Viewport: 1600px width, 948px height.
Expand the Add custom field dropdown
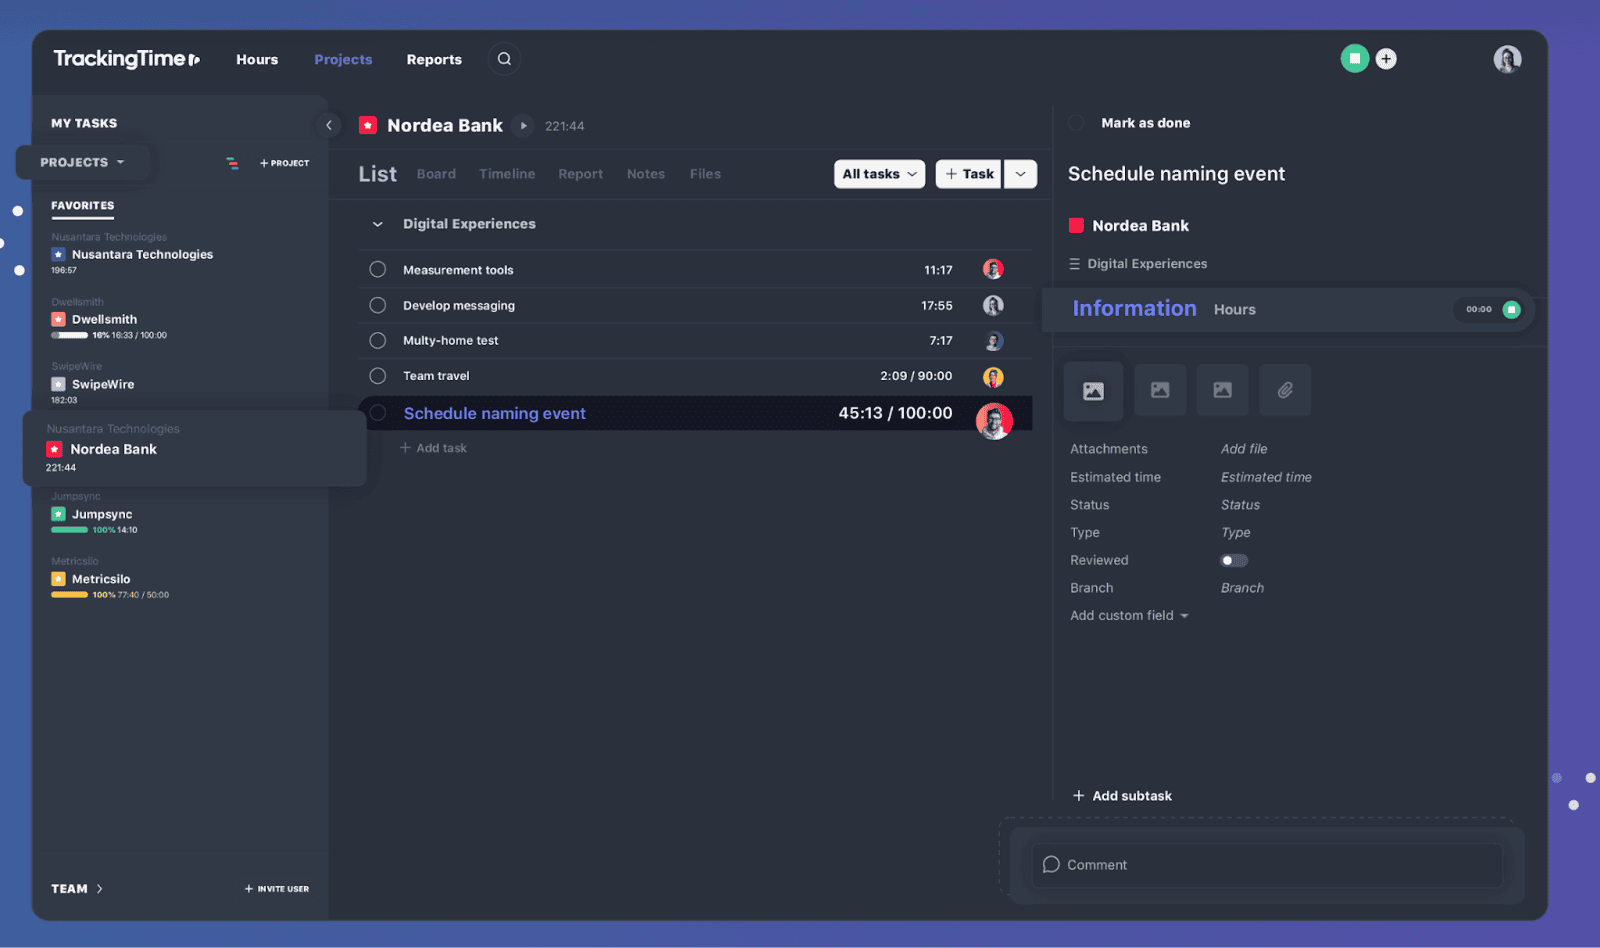[x=1129, y=616]
